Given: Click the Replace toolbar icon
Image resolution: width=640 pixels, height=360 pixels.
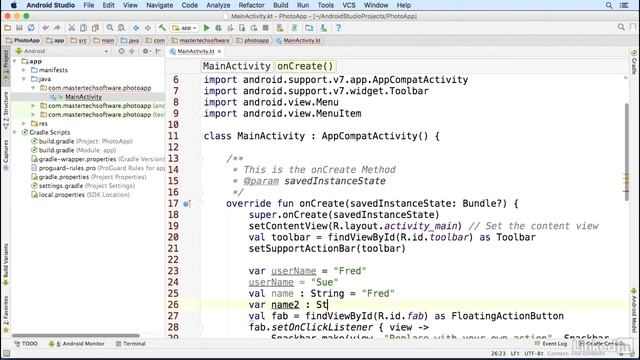Looking at the screenshot, I should point(122,28).
